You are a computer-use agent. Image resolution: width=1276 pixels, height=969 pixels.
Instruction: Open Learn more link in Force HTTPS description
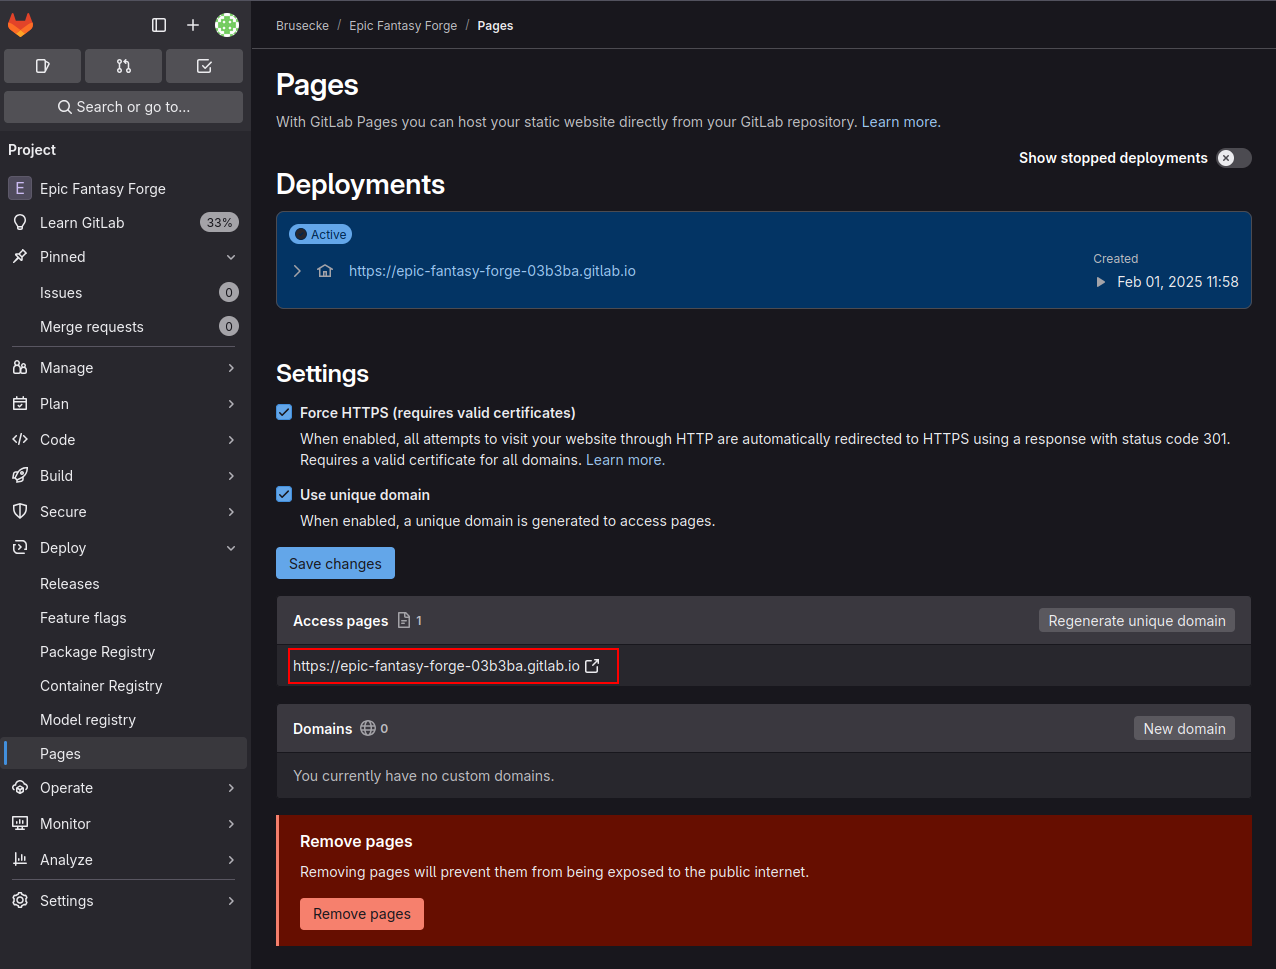point(624,460)
